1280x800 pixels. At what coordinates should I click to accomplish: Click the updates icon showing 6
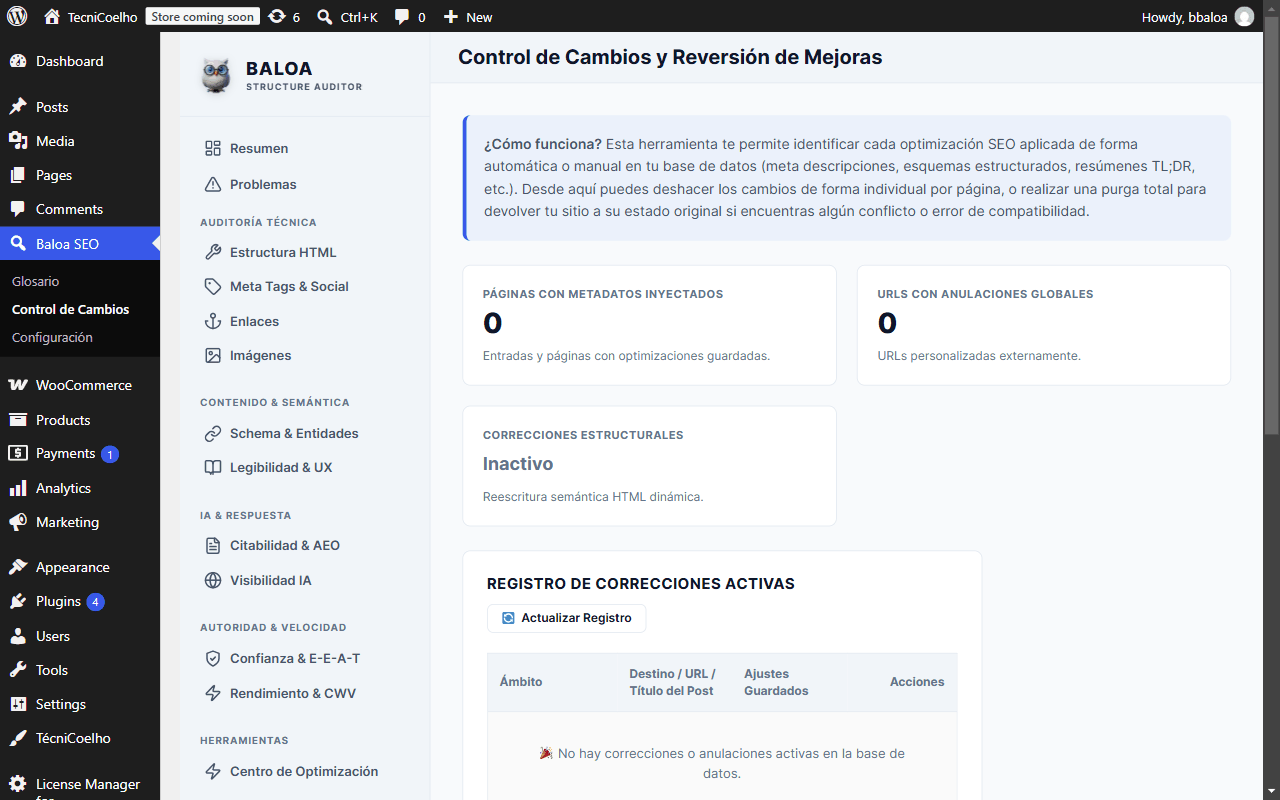(277, 16)
